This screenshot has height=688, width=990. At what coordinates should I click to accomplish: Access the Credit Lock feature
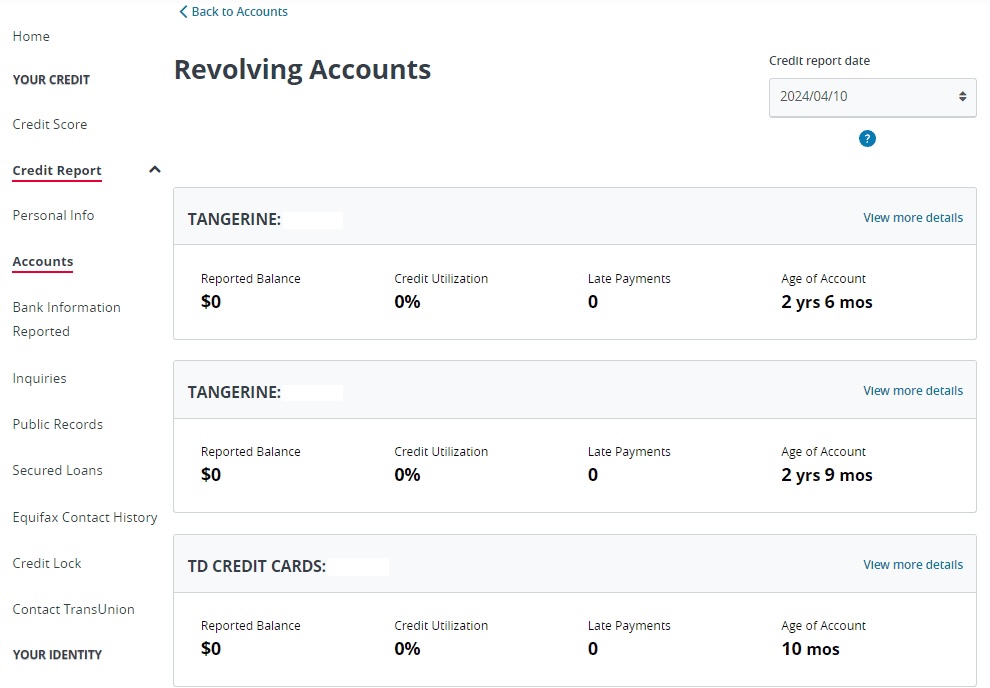pos(46,563)
